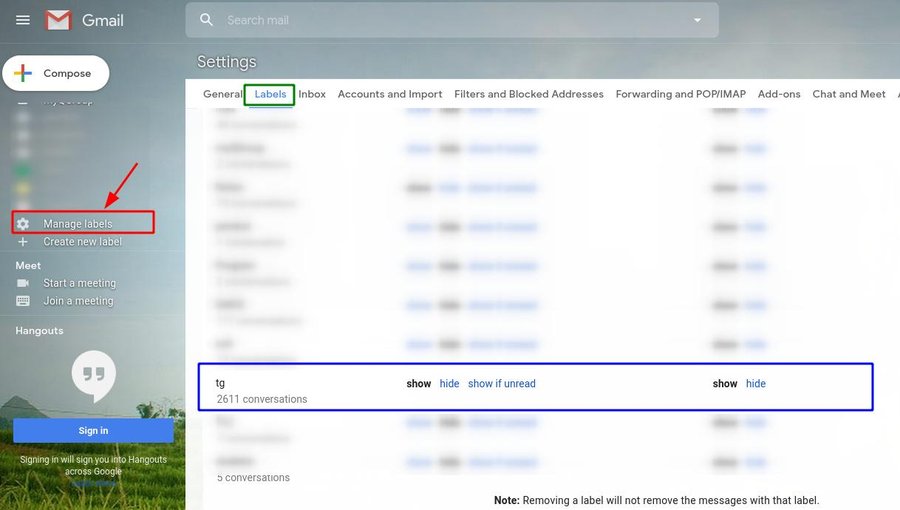This screenshot has width=900, height=510.
Task: Click inside the Search mail field
Action: pyautogui.click(x=450, y=20)
